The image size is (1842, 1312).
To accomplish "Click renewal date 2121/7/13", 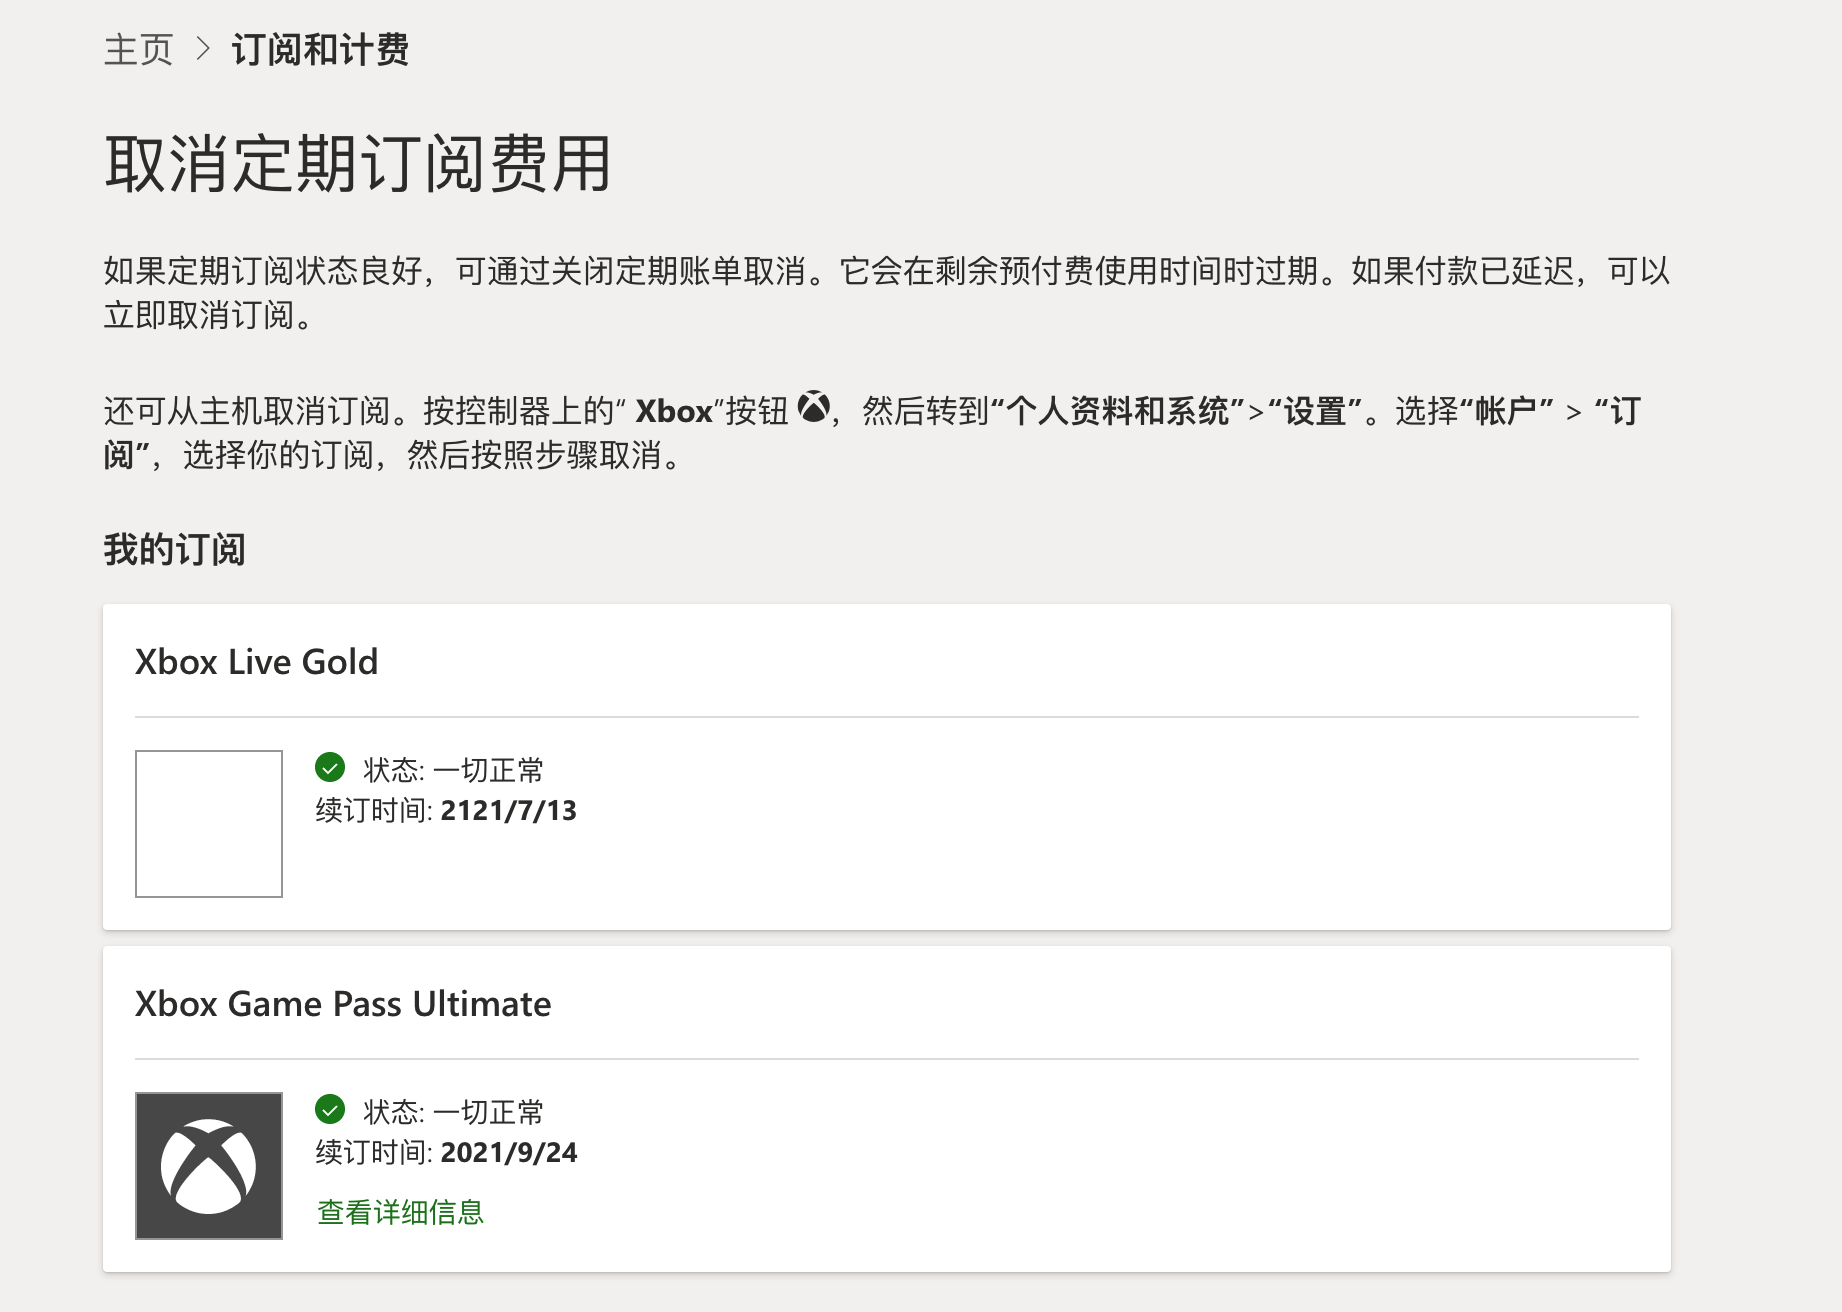I will pos(509,811).
